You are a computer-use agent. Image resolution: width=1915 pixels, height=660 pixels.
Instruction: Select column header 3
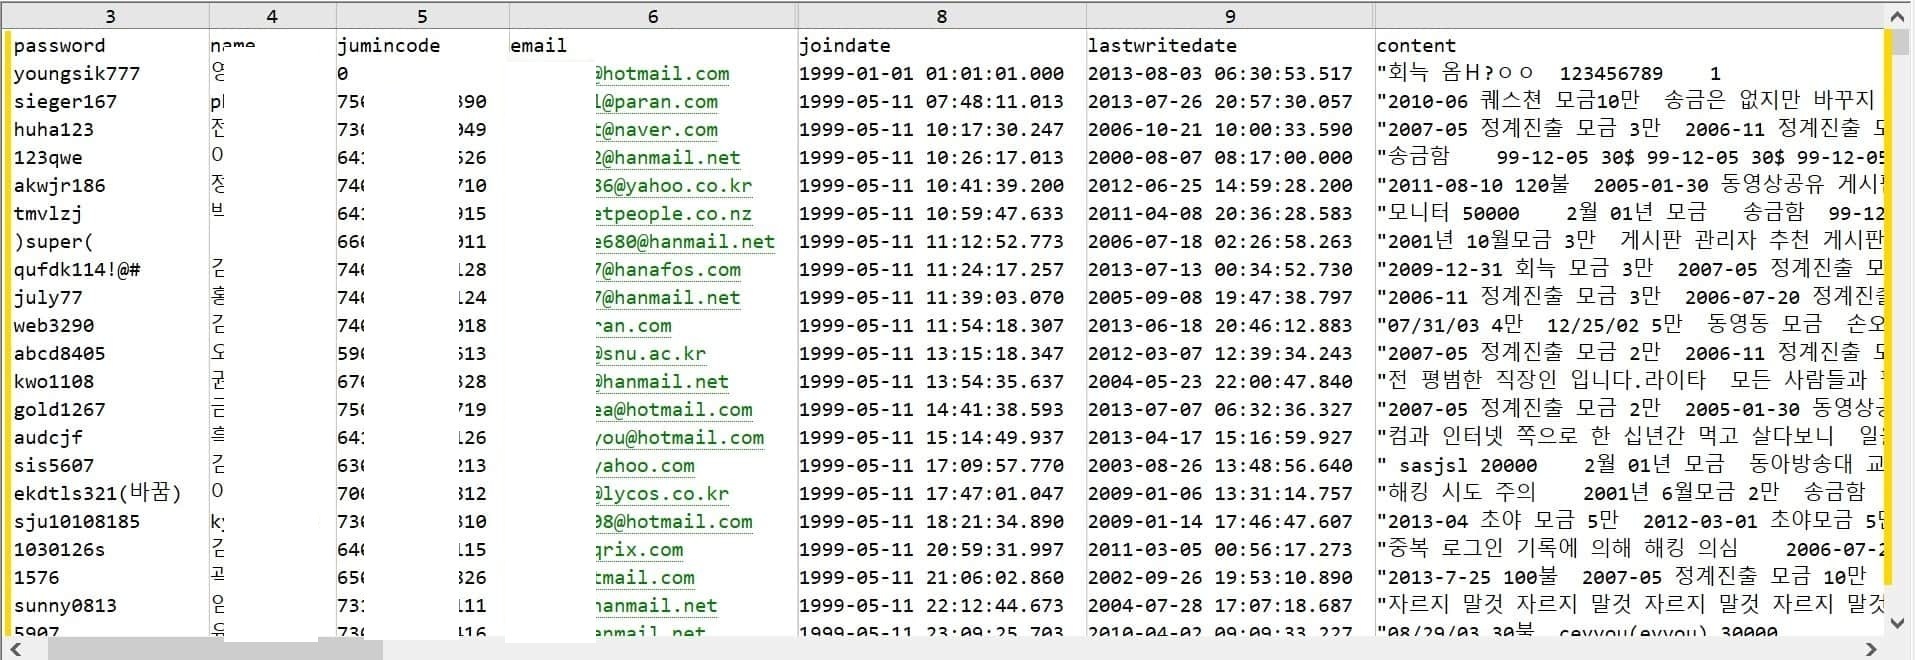(x=109, y=16)
